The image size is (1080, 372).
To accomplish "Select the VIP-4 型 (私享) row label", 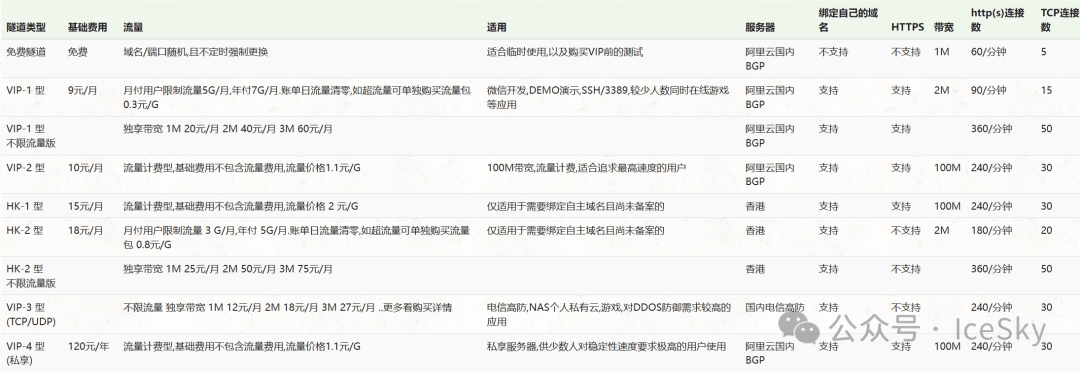I will coord(25,353).
